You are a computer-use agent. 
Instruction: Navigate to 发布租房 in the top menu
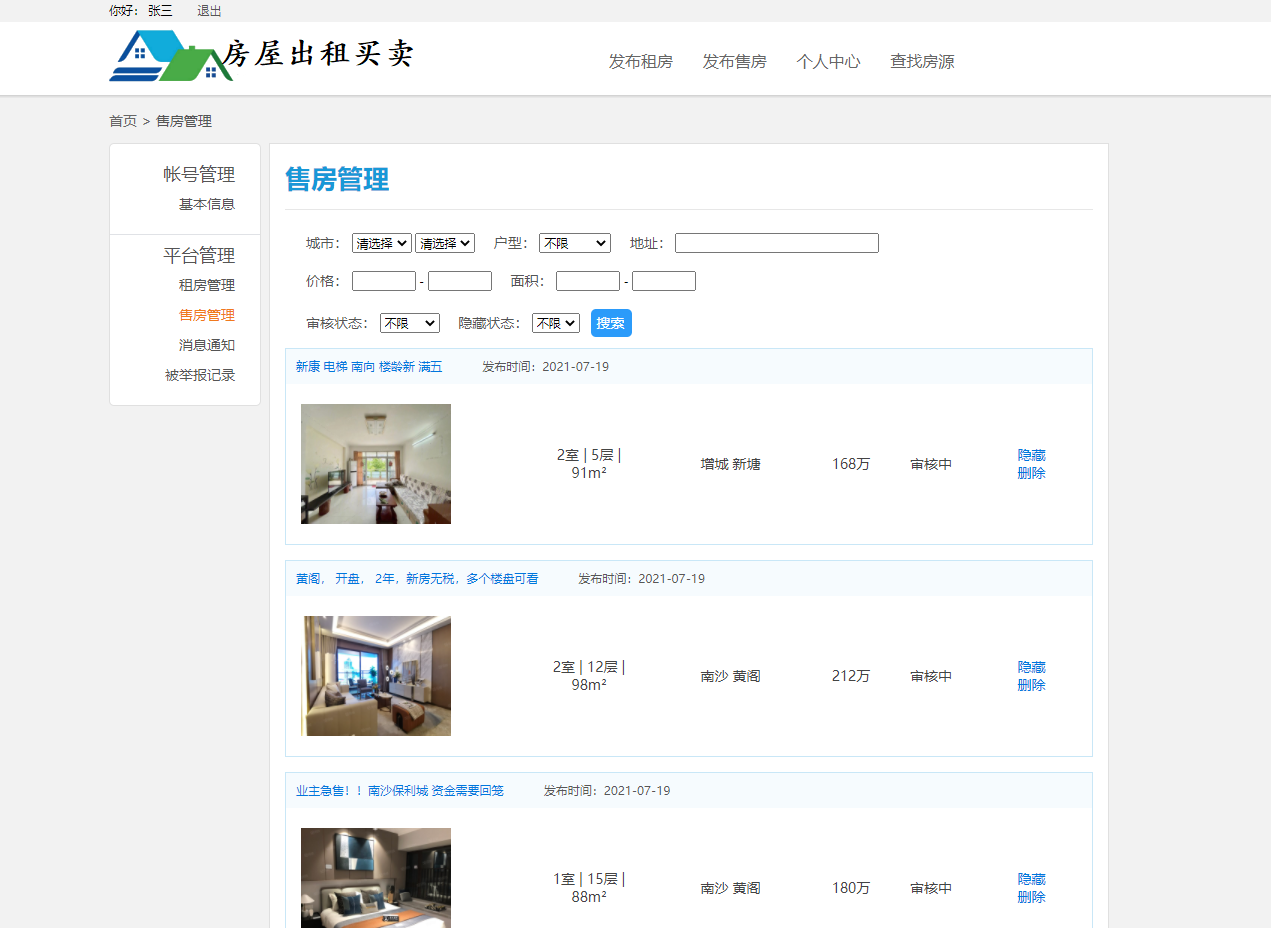pyautogui.click(x=640, y=61)
